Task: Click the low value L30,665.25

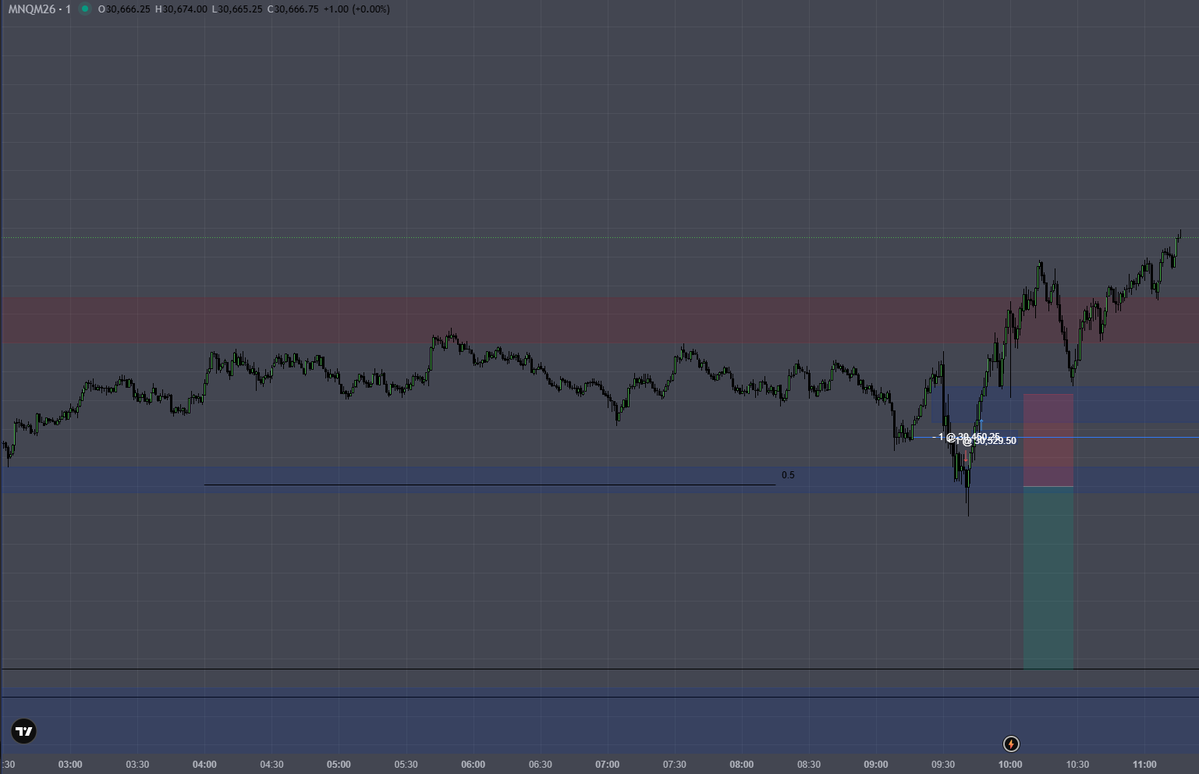Action: point(237,9)
